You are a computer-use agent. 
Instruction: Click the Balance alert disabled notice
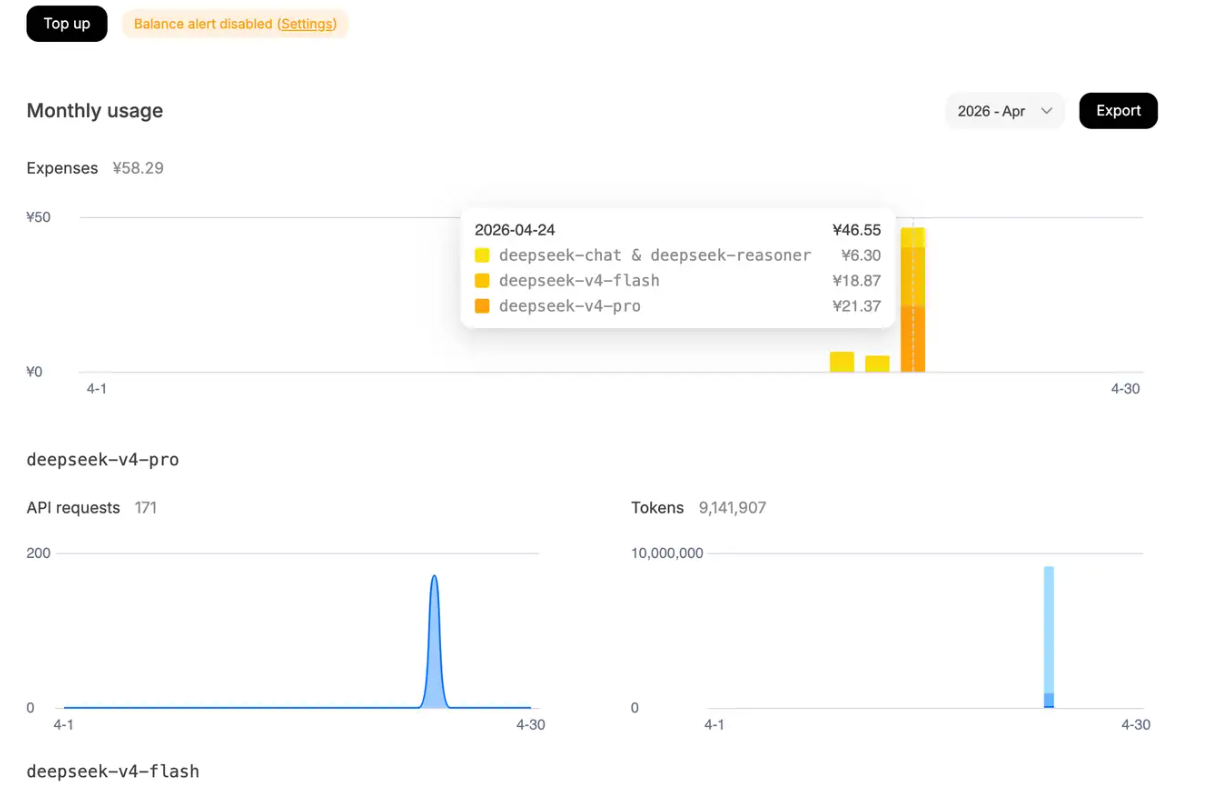point(235,24)
